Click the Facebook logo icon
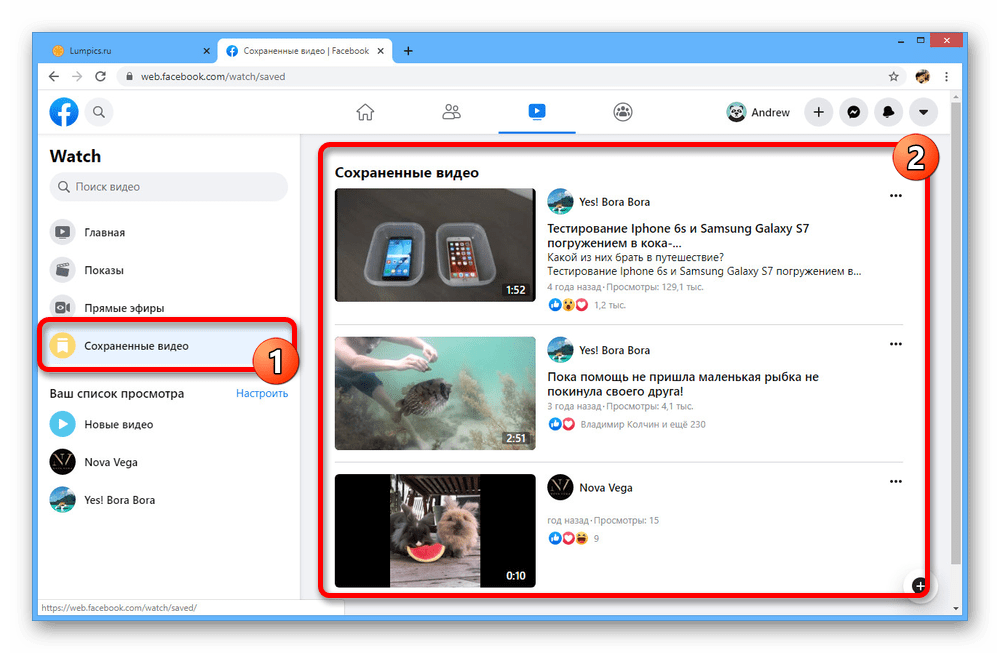 point(64,112)
